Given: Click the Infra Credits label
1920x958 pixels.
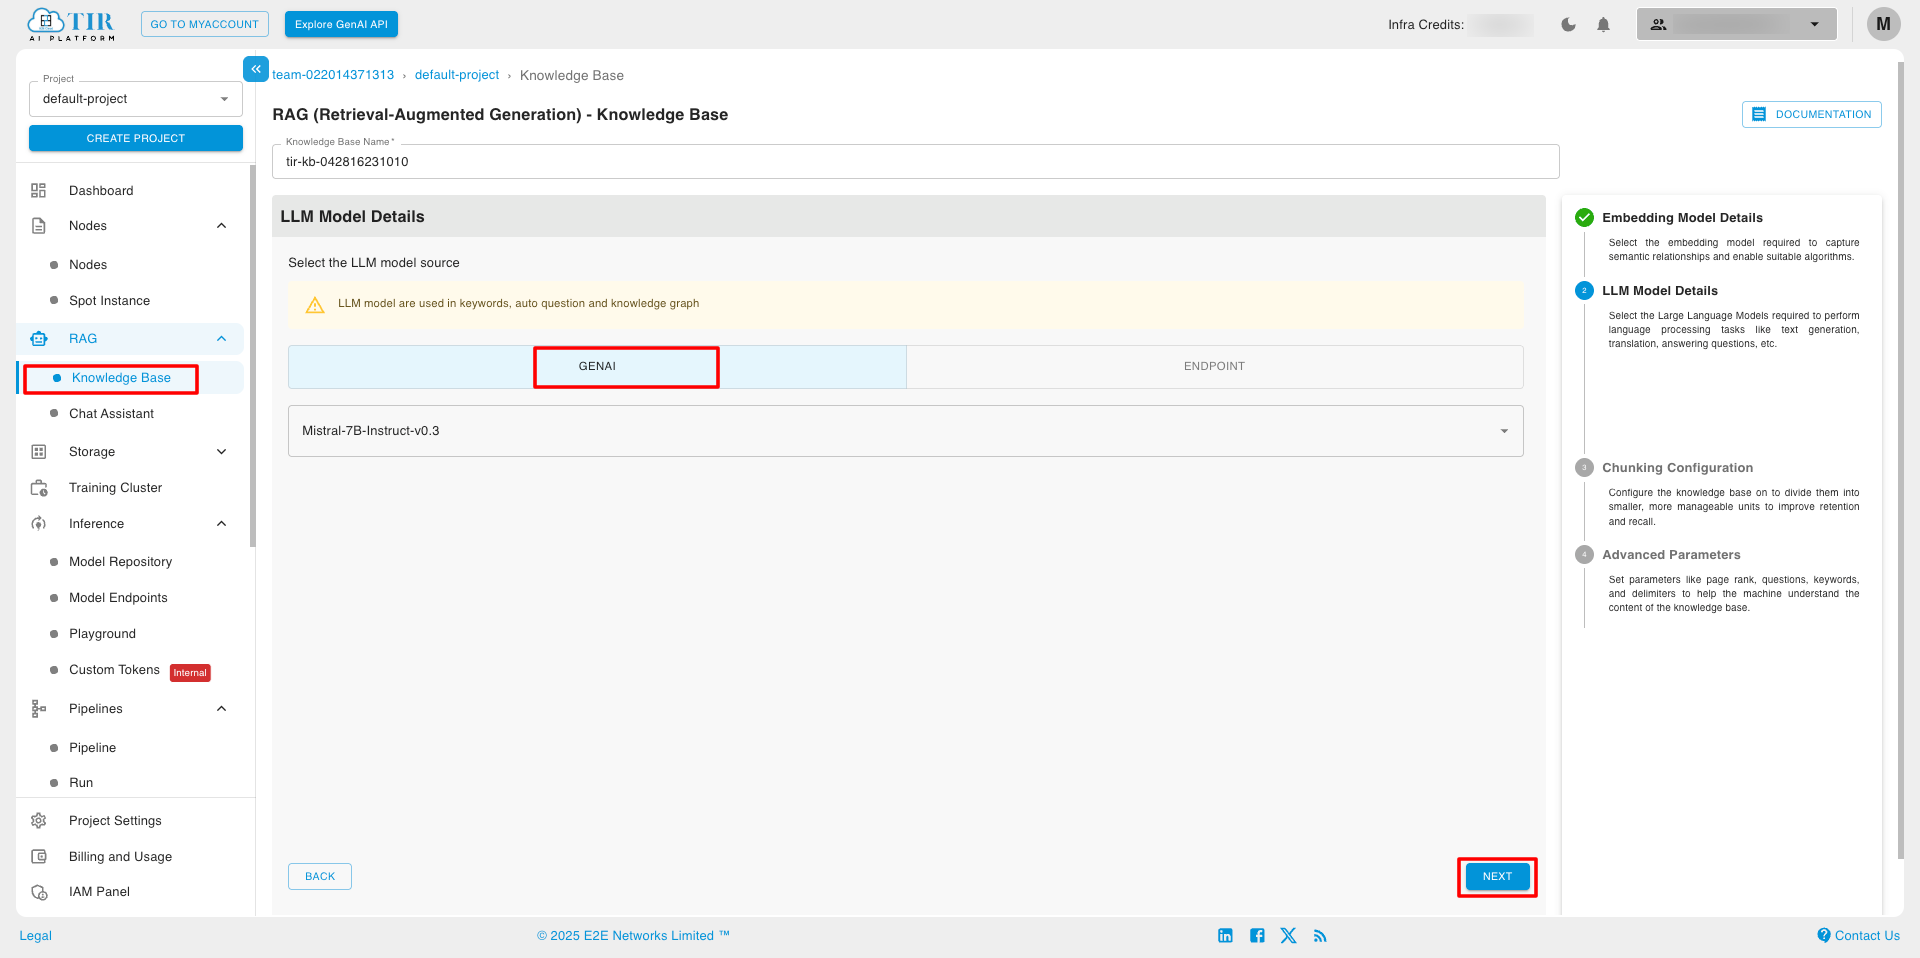Looking at the screenshot, I should 1426,25.
